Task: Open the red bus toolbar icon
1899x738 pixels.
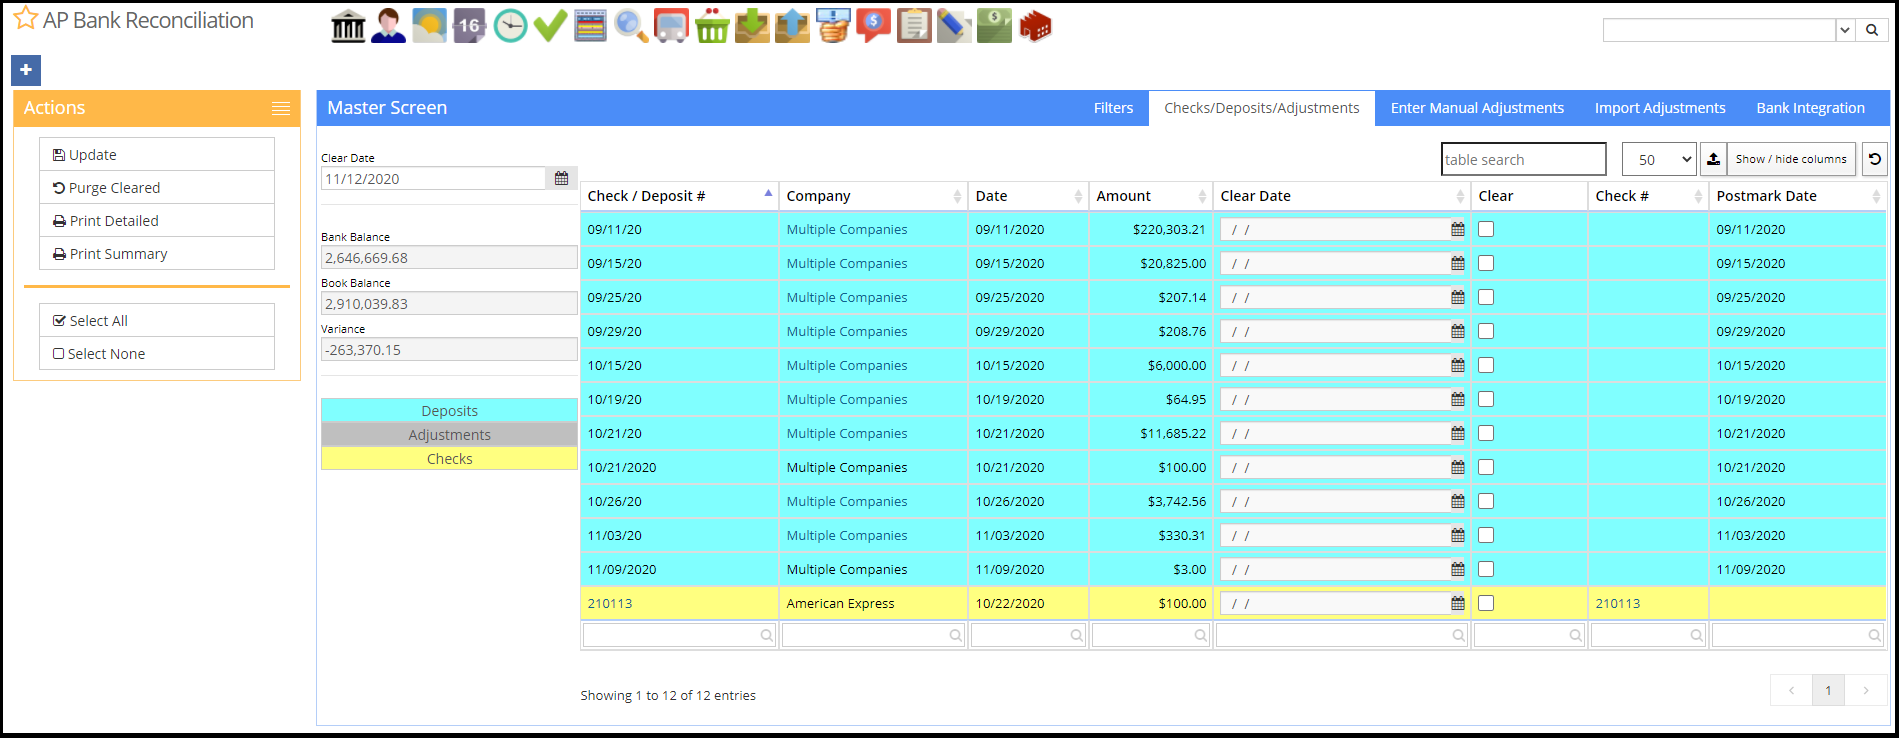Action: click(x=672, y=26)
